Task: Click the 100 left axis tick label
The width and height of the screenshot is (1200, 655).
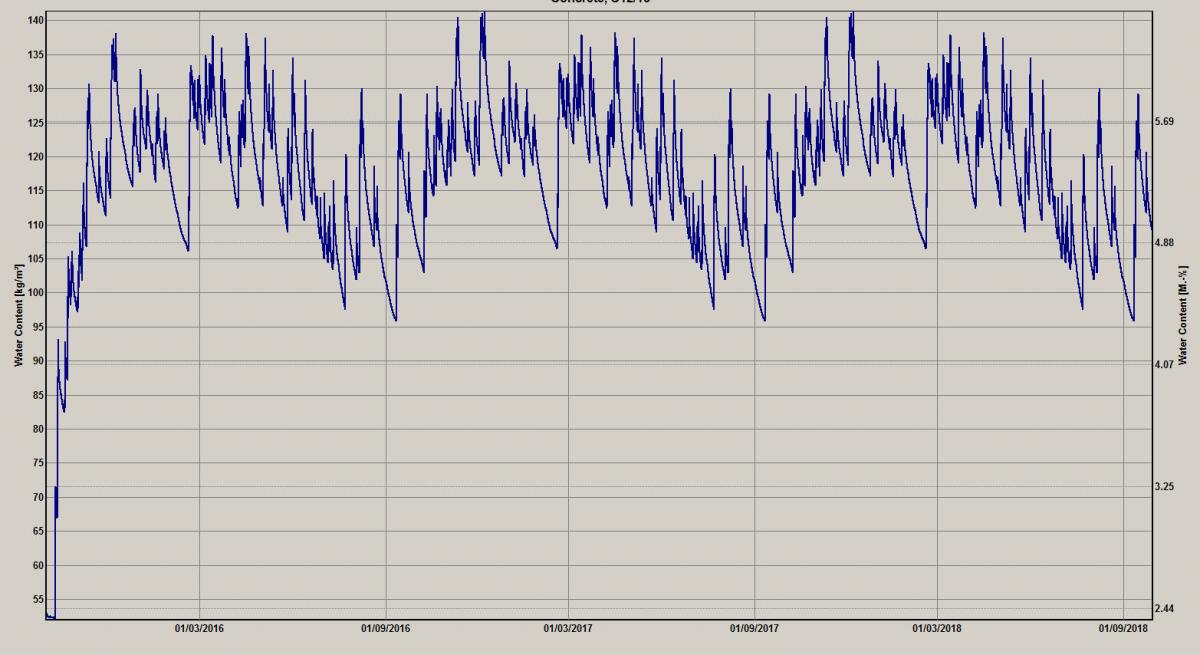Action: tap(35, 293)
